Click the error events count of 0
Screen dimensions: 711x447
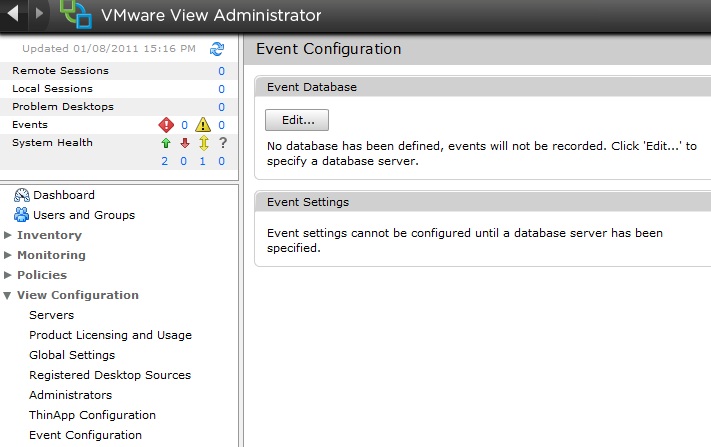point(184,125)
